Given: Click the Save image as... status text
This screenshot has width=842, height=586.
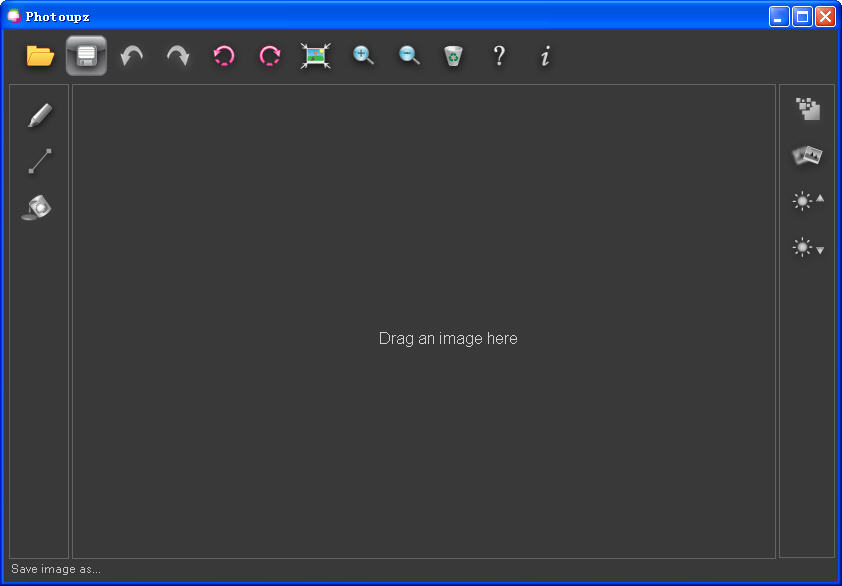Looking at the screenshot, I should pos(56,569).
